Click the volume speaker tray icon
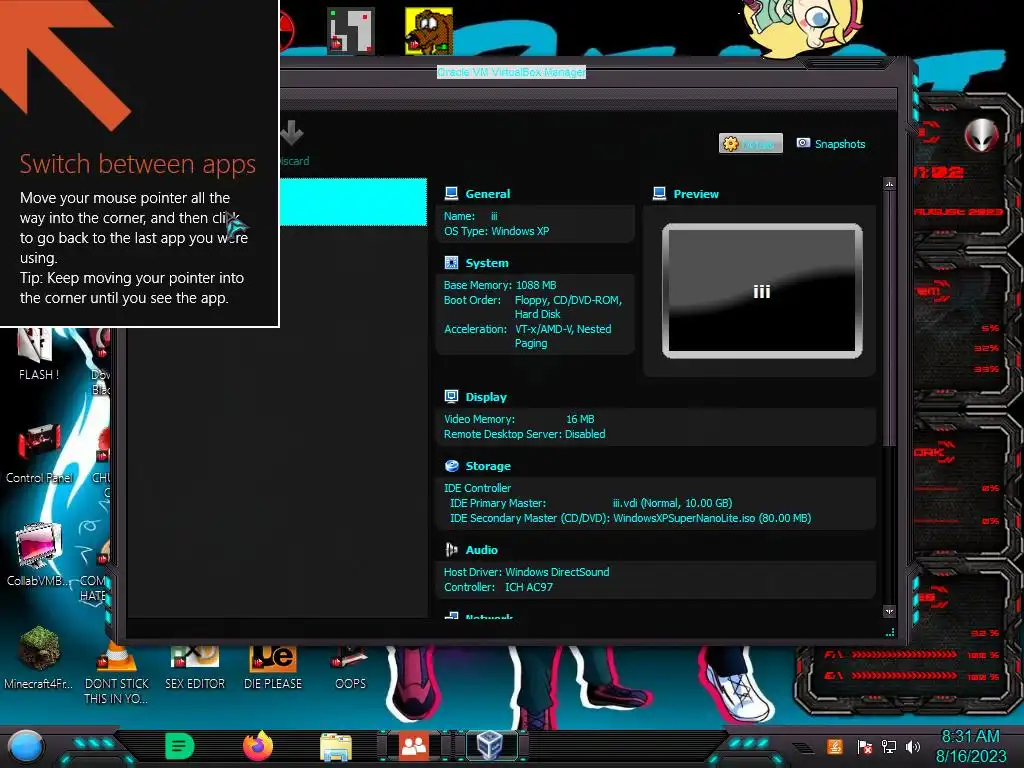 point(913,746)
